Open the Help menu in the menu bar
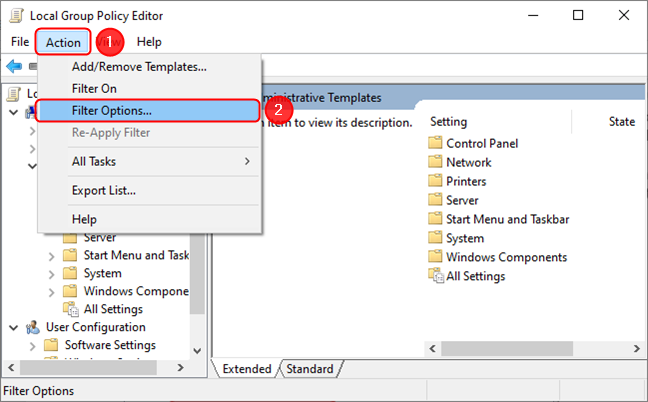Image resolution: width=648 pixels, height=402 pixels. pyautogui.click(x=149, y=42)
